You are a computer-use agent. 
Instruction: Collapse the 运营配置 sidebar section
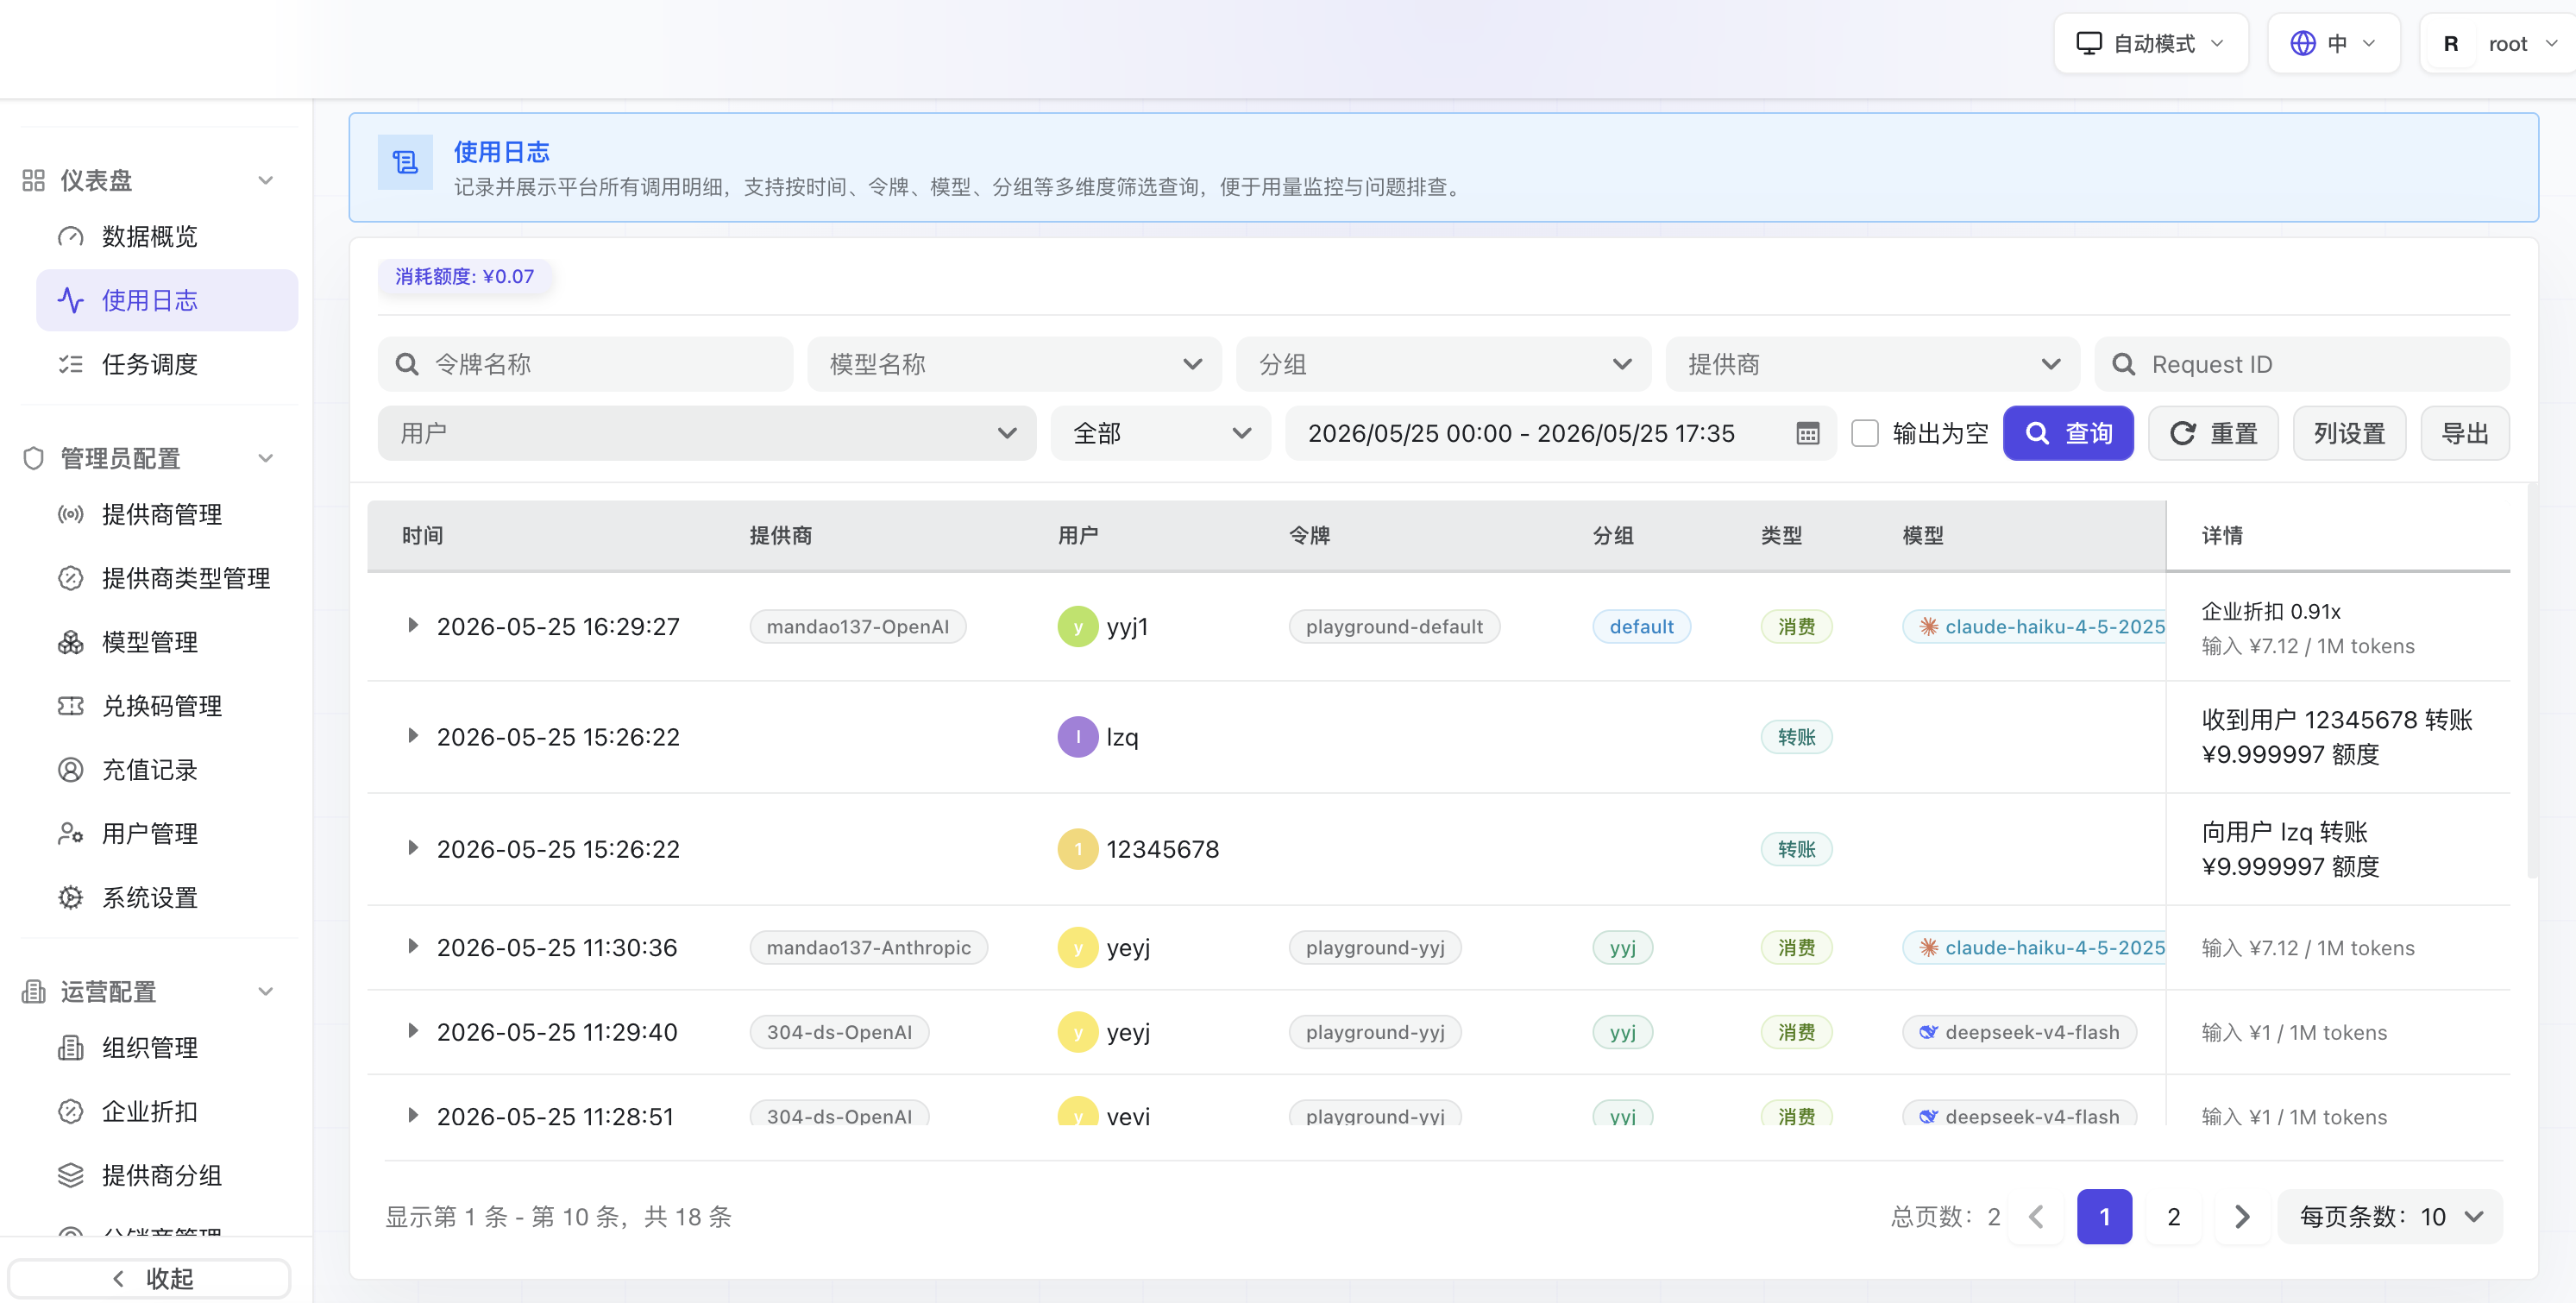265,991
